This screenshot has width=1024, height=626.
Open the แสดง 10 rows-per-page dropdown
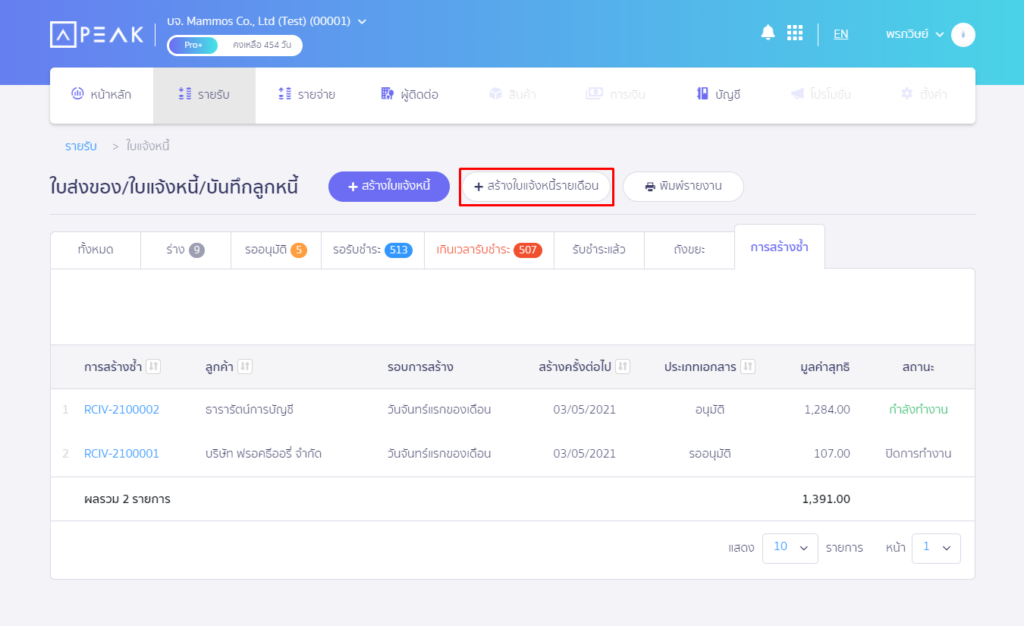click(x=790, y=548)
